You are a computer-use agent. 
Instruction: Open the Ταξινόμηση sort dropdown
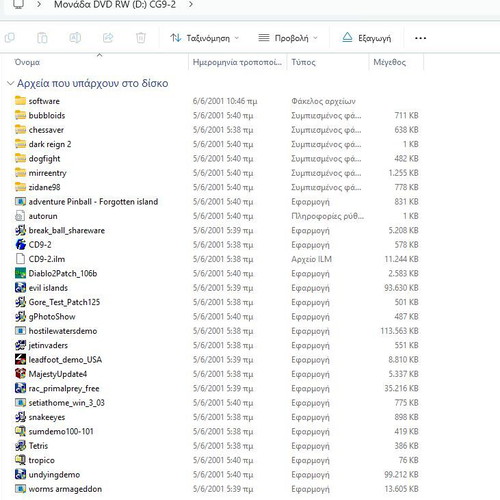pyautogui.click(x=205, y=38)
